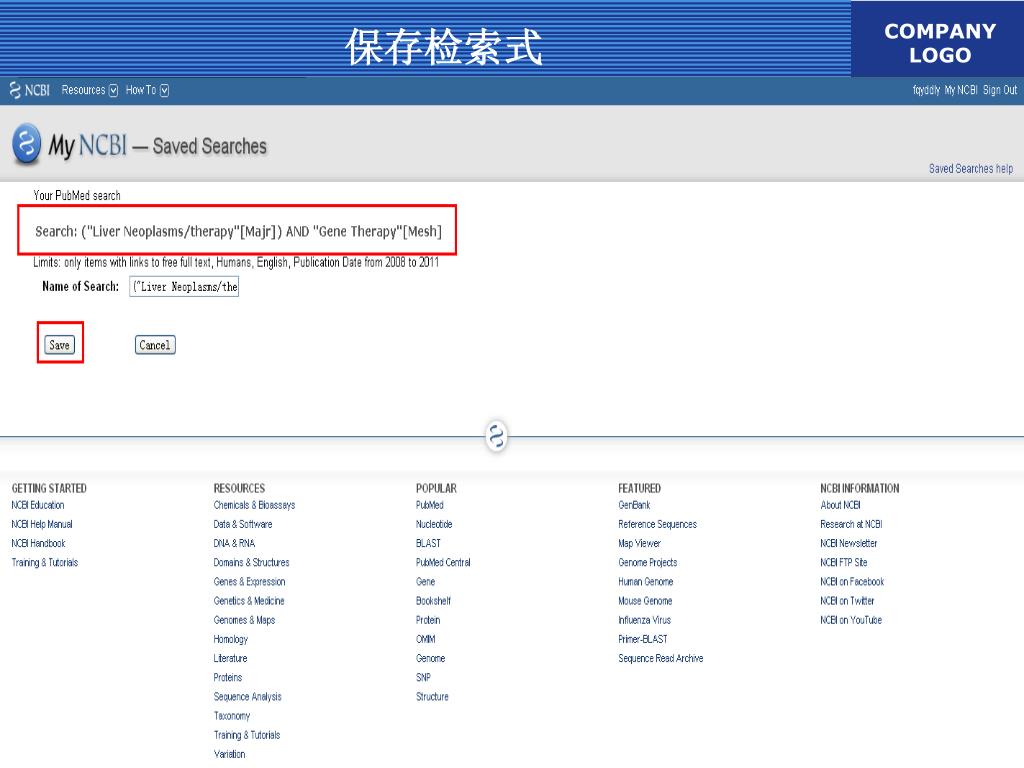Open BLAST link under Popular
The height and width of the screenshot is (768, 1024).
pyautogui.click(x=428, y=543)
